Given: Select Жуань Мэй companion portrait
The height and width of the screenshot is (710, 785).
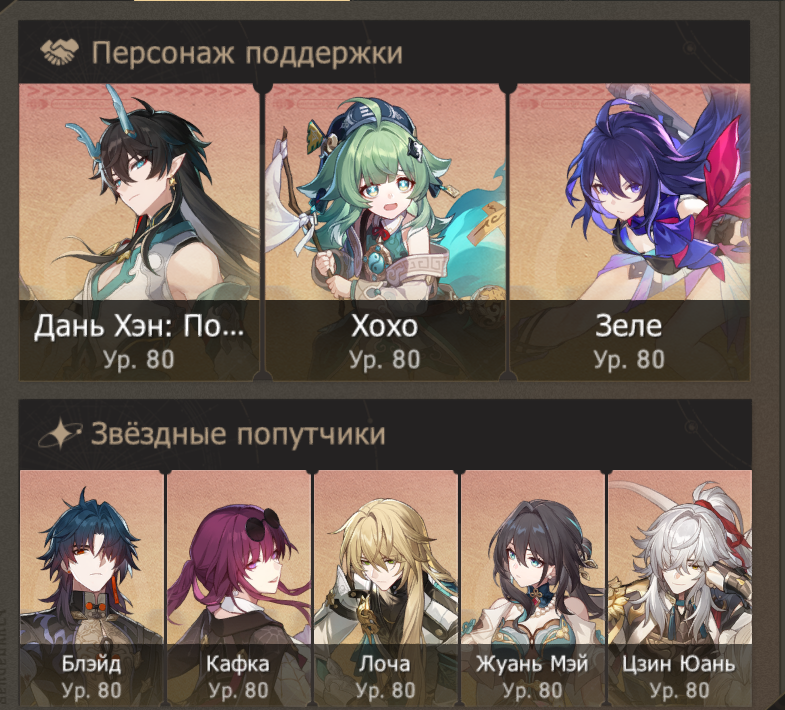Looking at the screenshot, I should (x=533, y=588).
